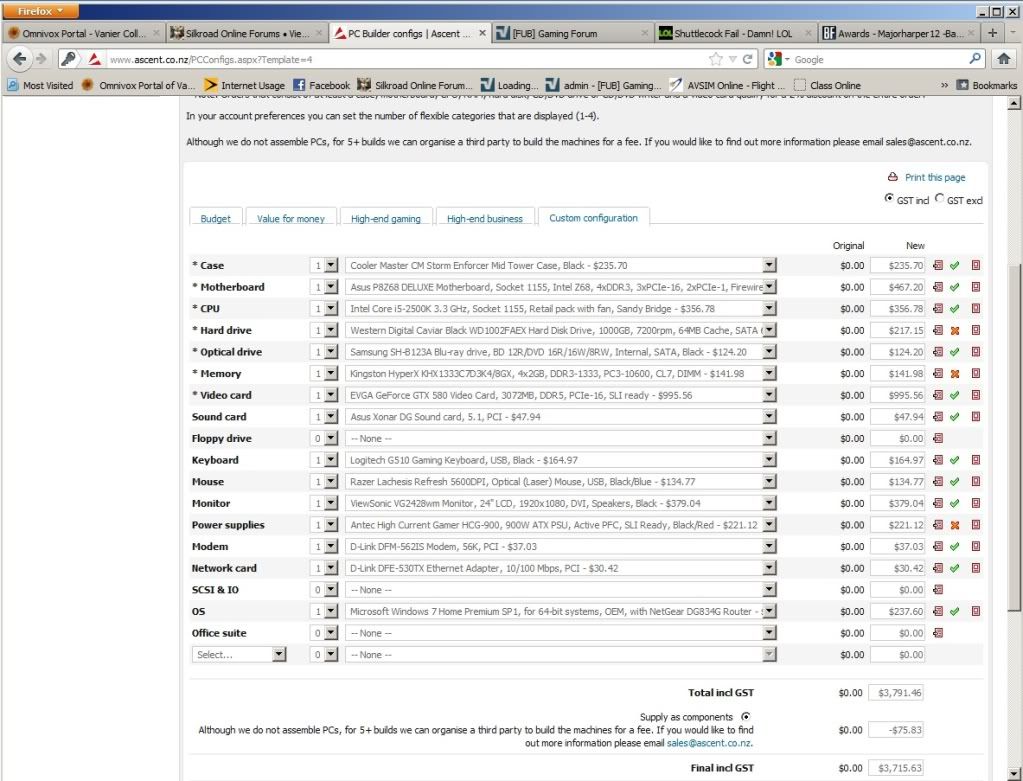Click the pink arrow-list icon in Optical drive row
The width and height of the screenshot is (1023, 781).
point(938,352)
